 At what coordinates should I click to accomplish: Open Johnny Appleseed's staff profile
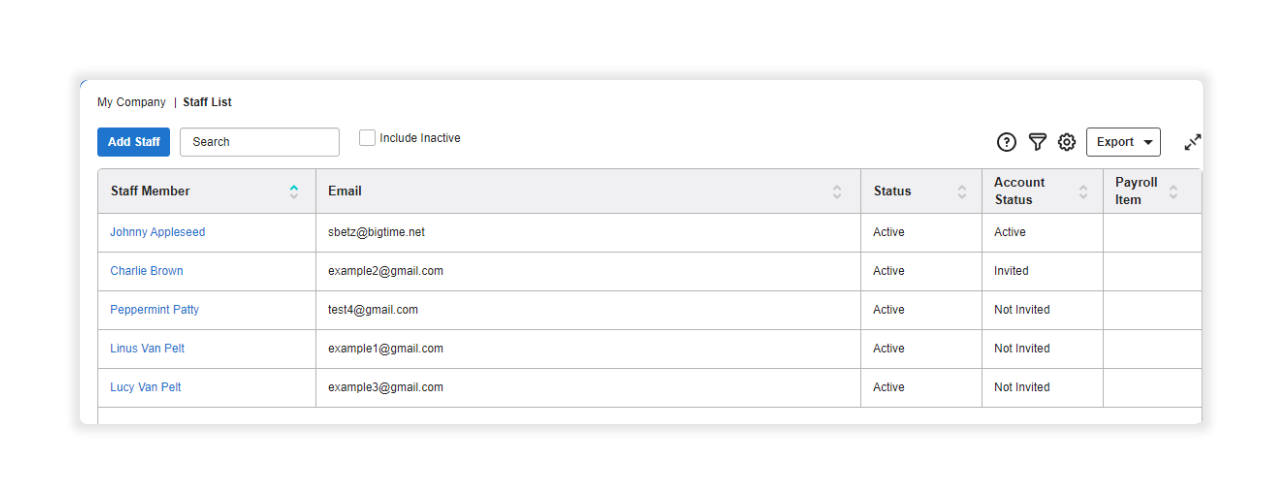[157, 232]
